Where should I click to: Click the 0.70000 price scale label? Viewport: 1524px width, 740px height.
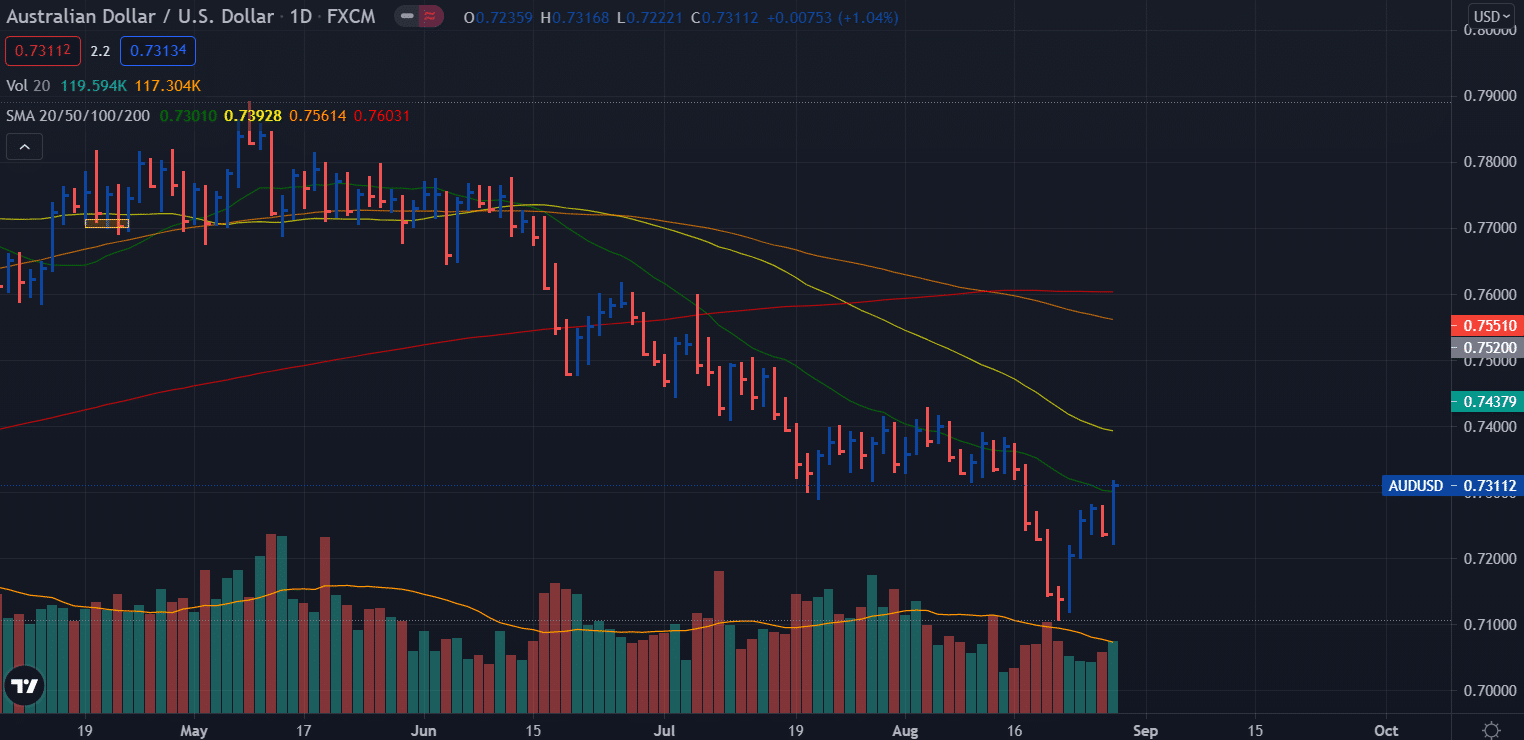coord(1490,690)
